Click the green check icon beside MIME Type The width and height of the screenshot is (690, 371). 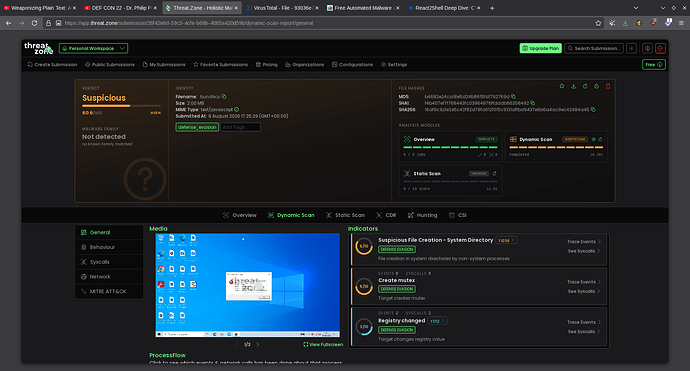pos(237,110)
